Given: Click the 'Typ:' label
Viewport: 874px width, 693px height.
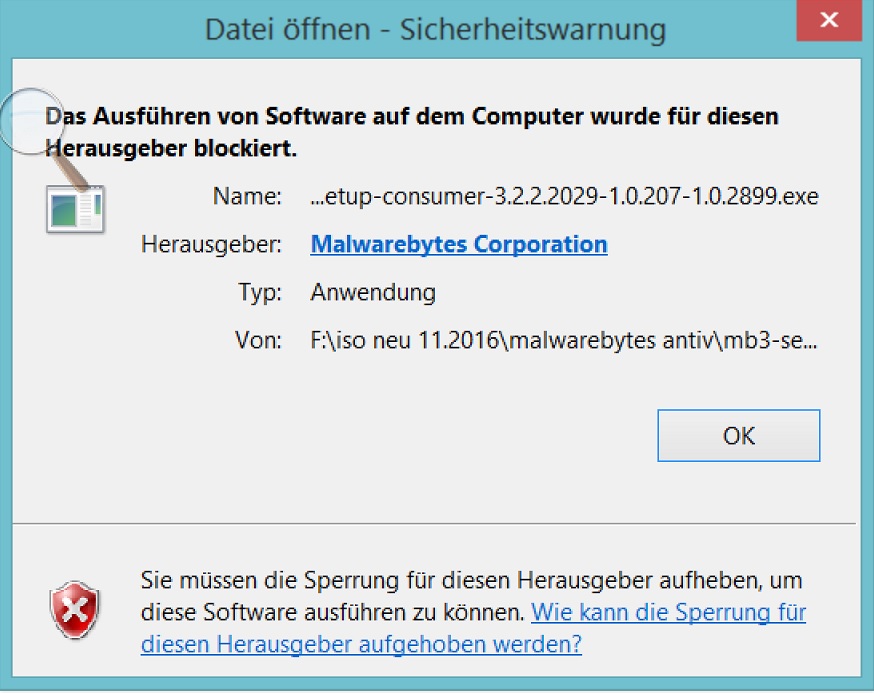Looking at the screenshot, I should (260, 292).
